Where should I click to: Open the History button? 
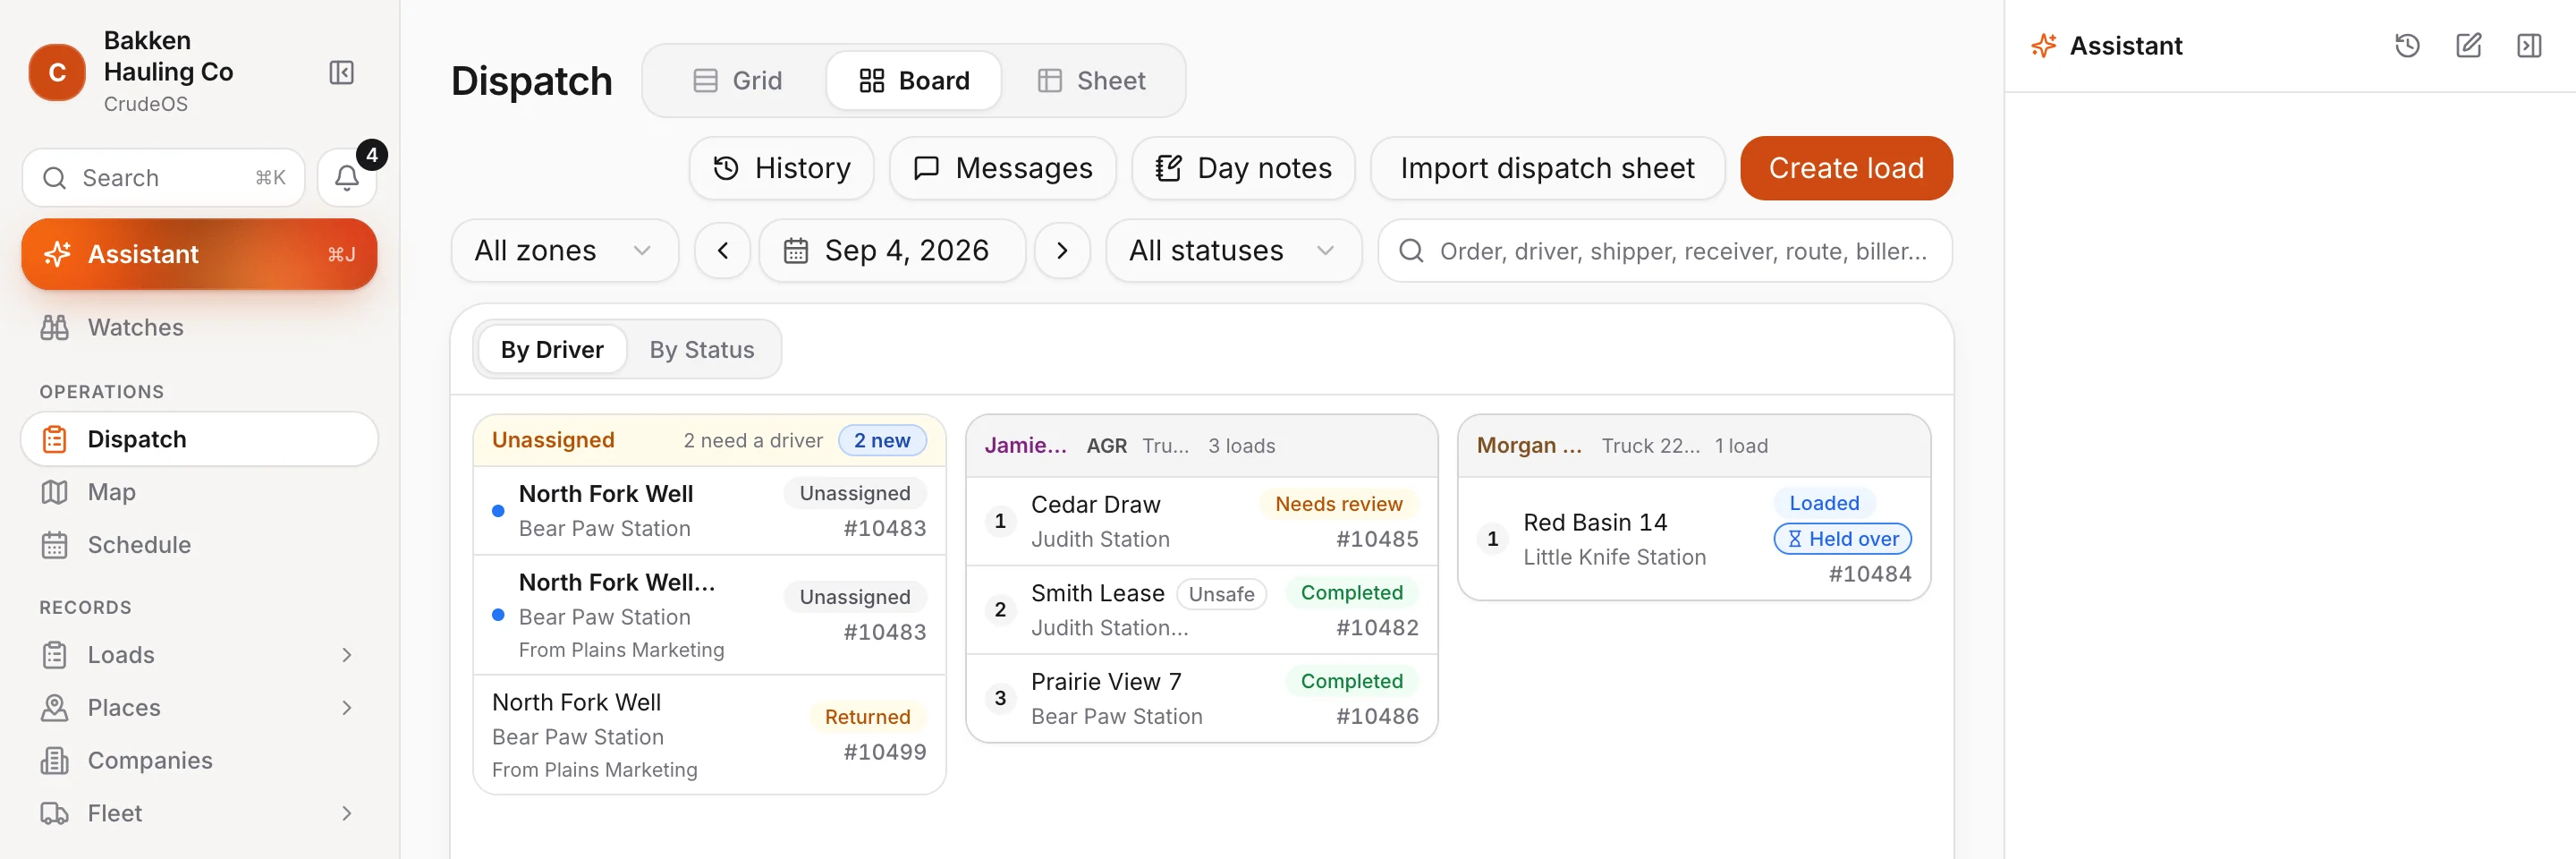point(782,168)
